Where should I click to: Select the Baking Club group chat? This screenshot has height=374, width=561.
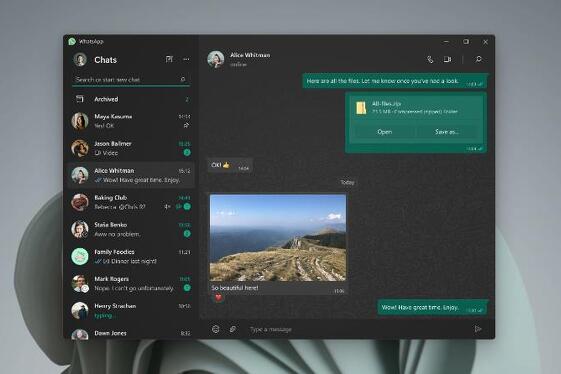click(131, 202)
